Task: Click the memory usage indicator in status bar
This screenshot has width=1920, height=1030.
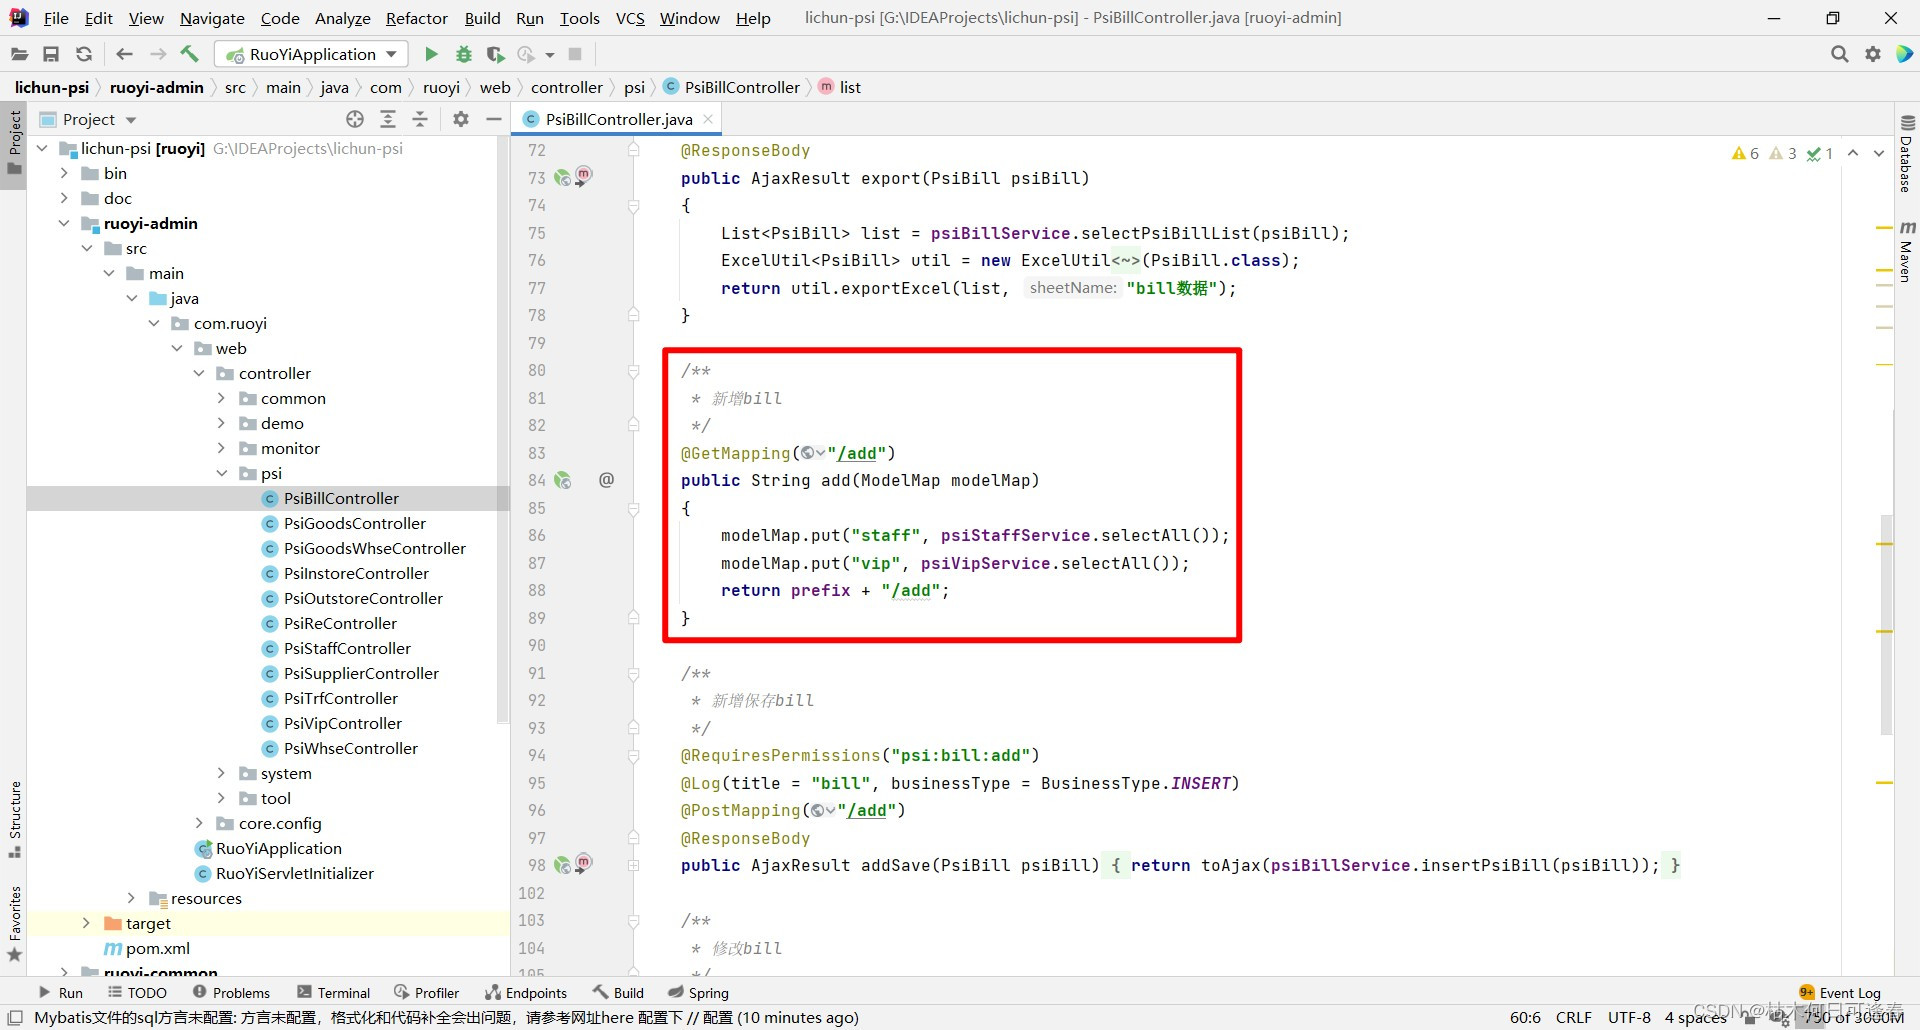Action: (1852, 1017)
